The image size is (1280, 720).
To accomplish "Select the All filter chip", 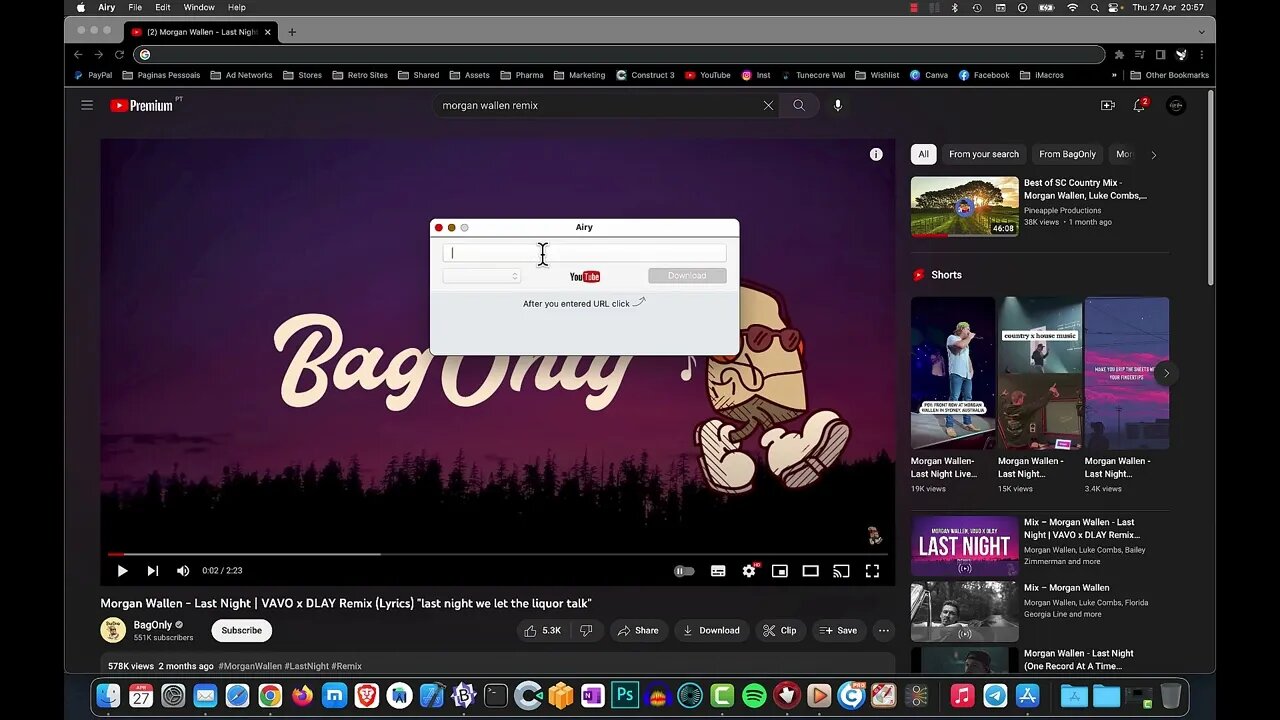I will (x=923, y=154).
